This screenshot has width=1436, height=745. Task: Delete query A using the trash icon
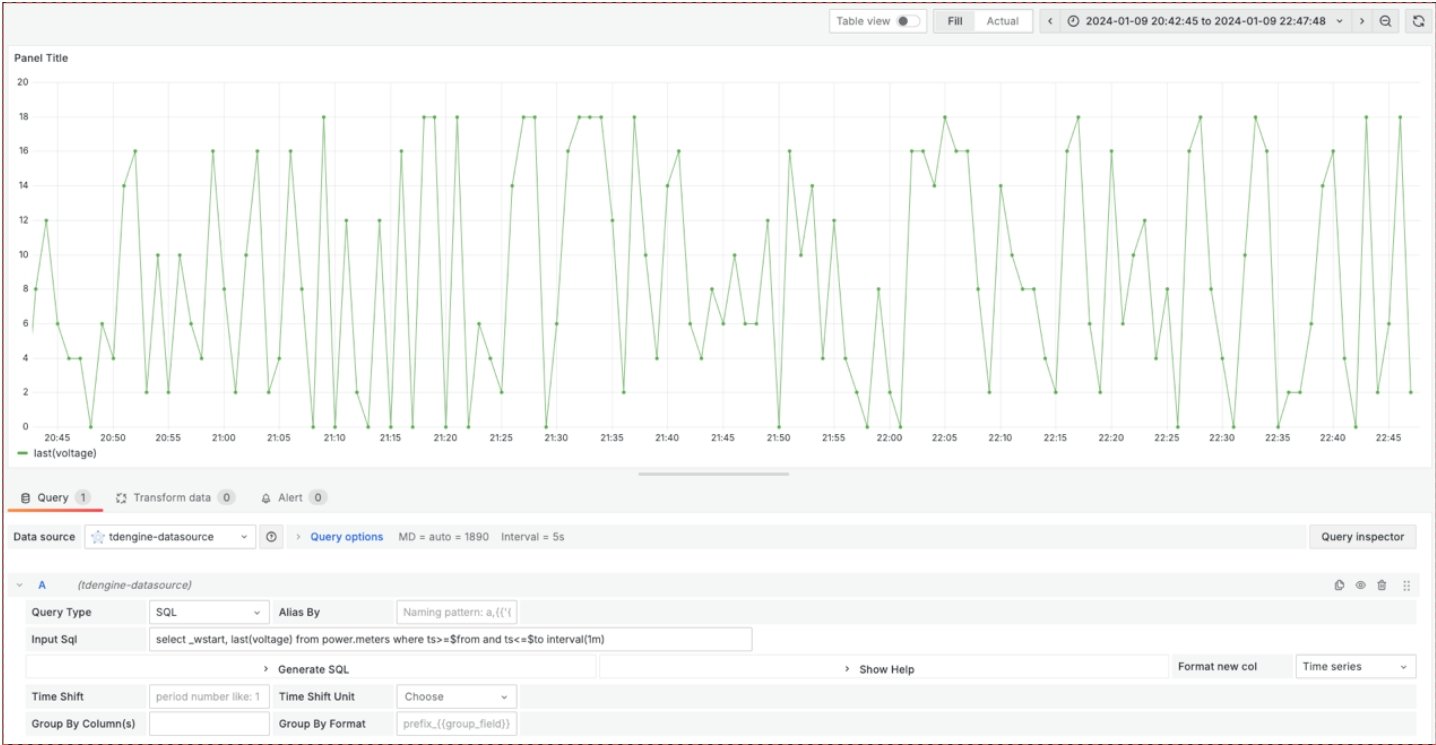coord(1382,585)
